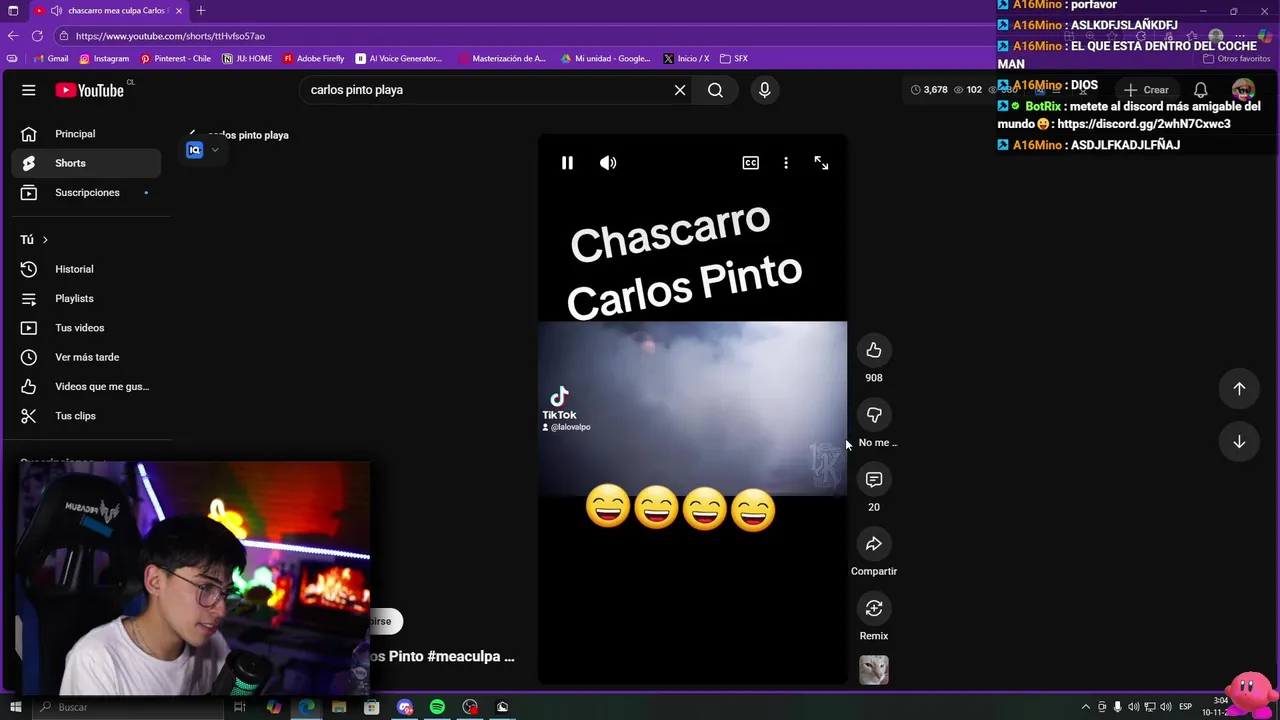Screen dimensions: 1280x720
Task: Open the AI Voice Generator bookmark
Action: 399,59
